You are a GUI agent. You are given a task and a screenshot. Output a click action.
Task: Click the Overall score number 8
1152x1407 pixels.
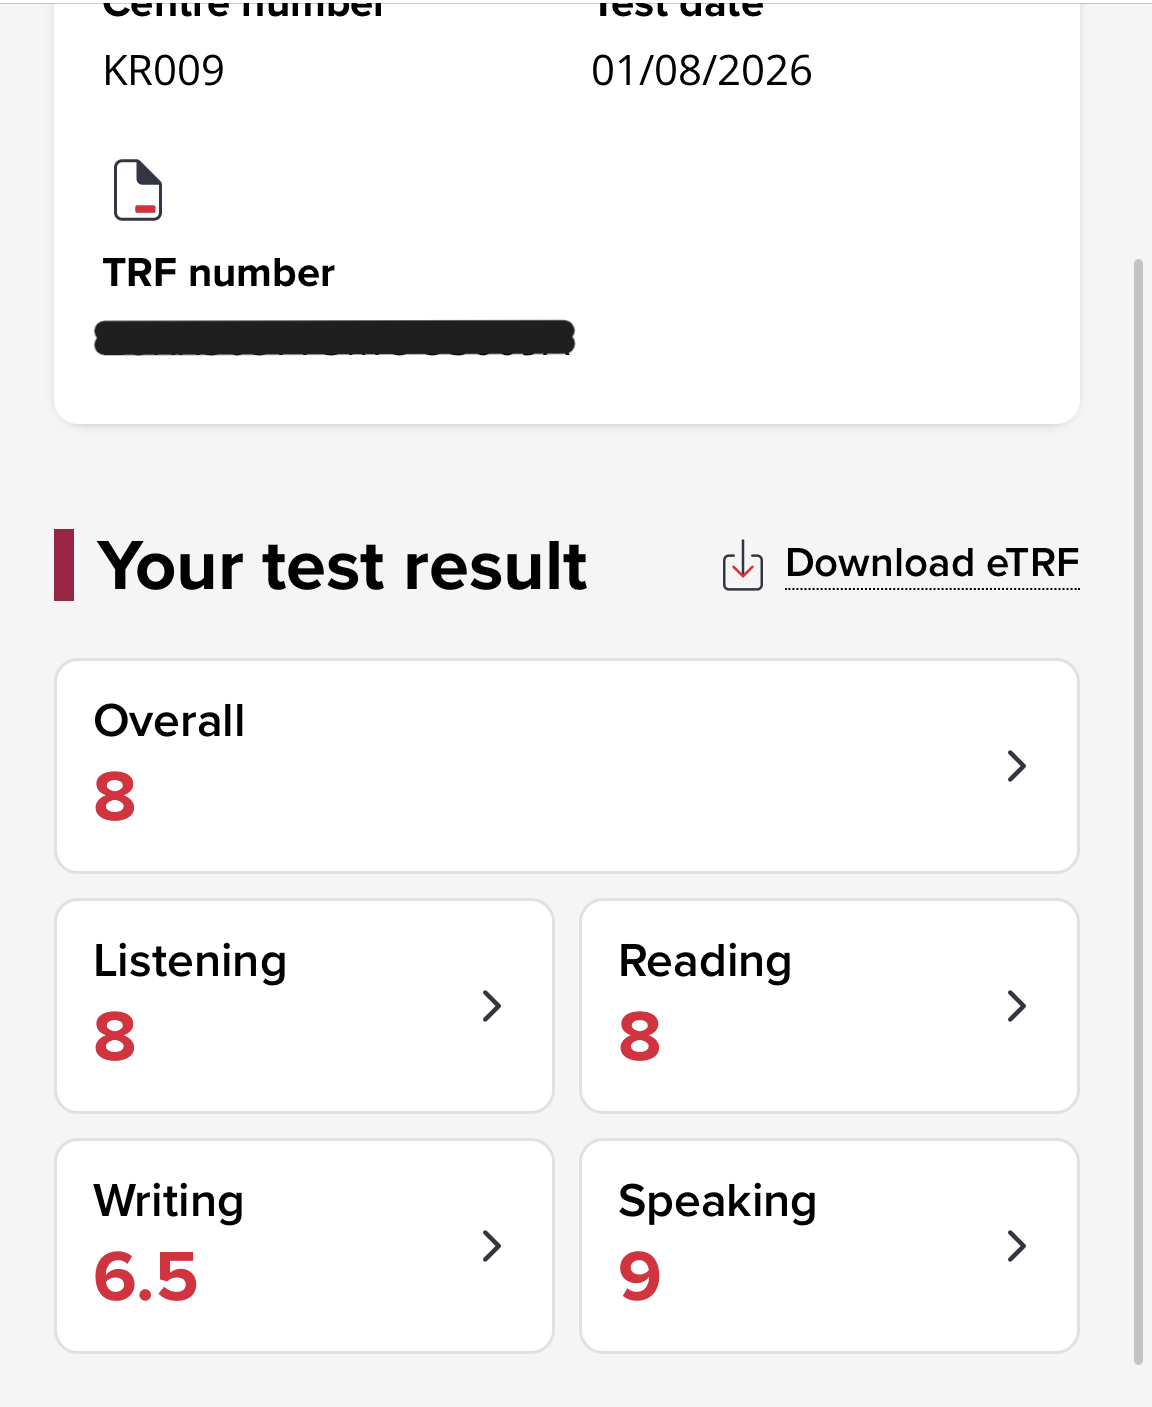tap(115, 797)
